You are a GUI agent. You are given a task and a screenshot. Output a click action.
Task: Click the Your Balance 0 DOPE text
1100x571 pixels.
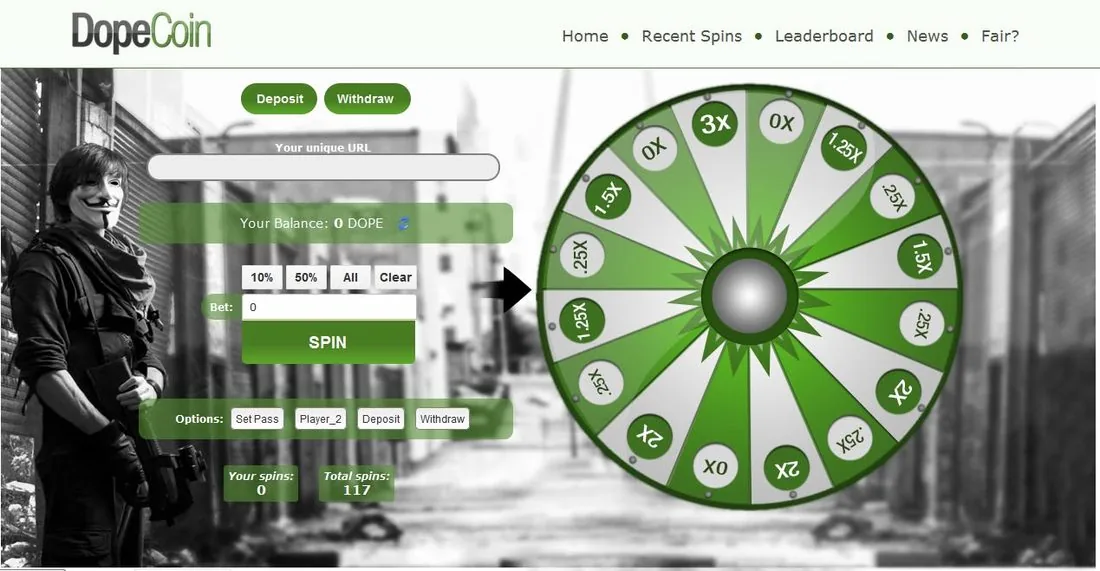311,223
